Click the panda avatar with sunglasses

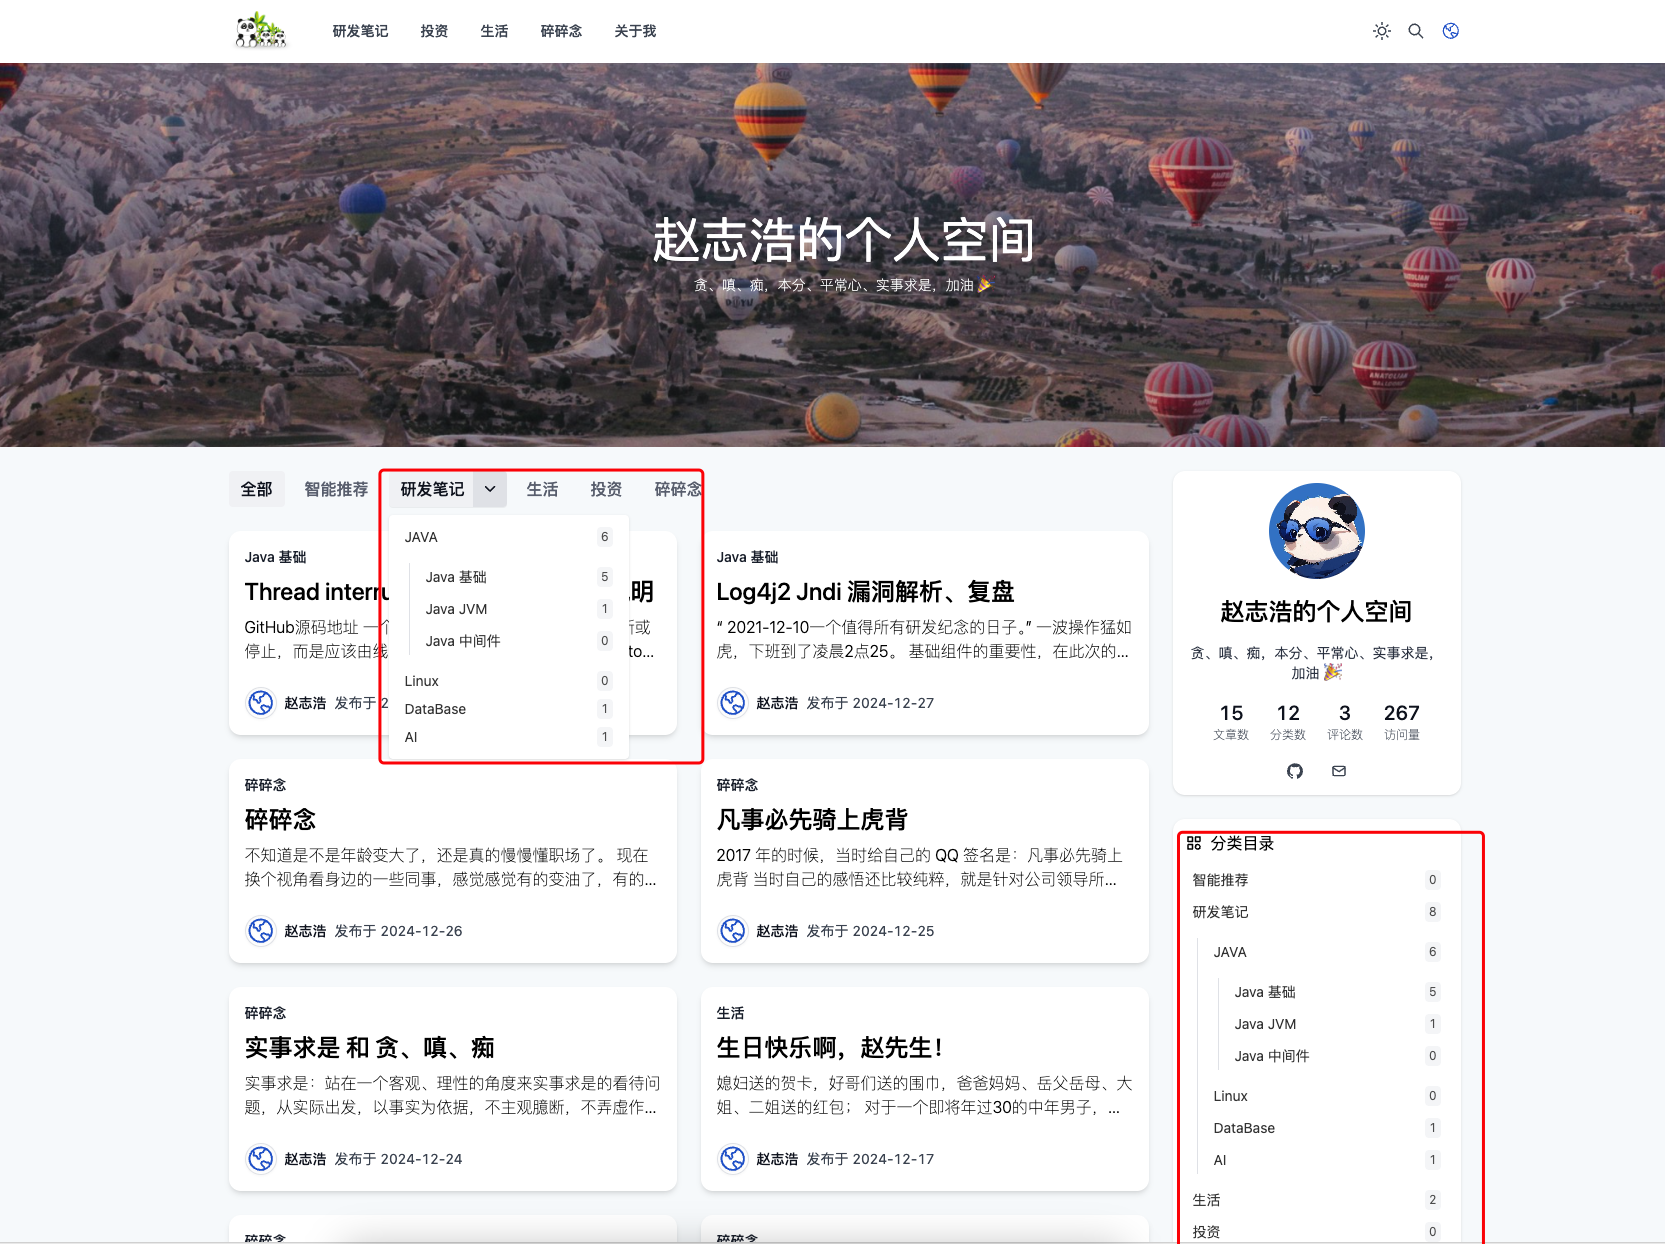point(1316,531)
